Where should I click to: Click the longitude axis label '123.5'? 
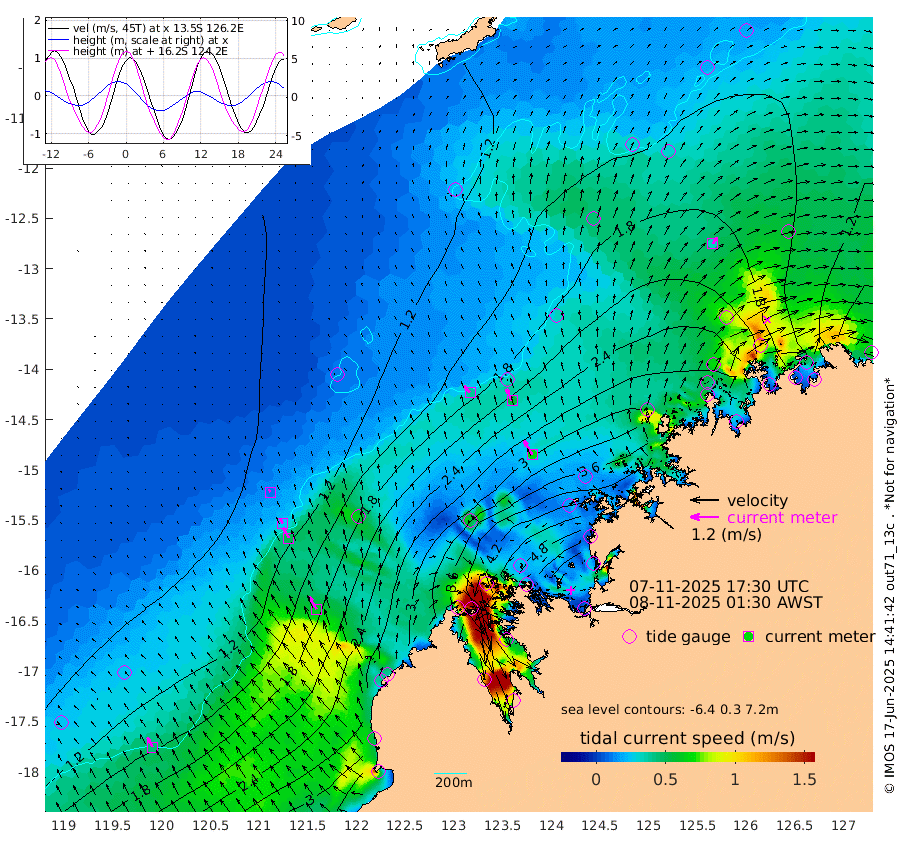click(502, 825)
